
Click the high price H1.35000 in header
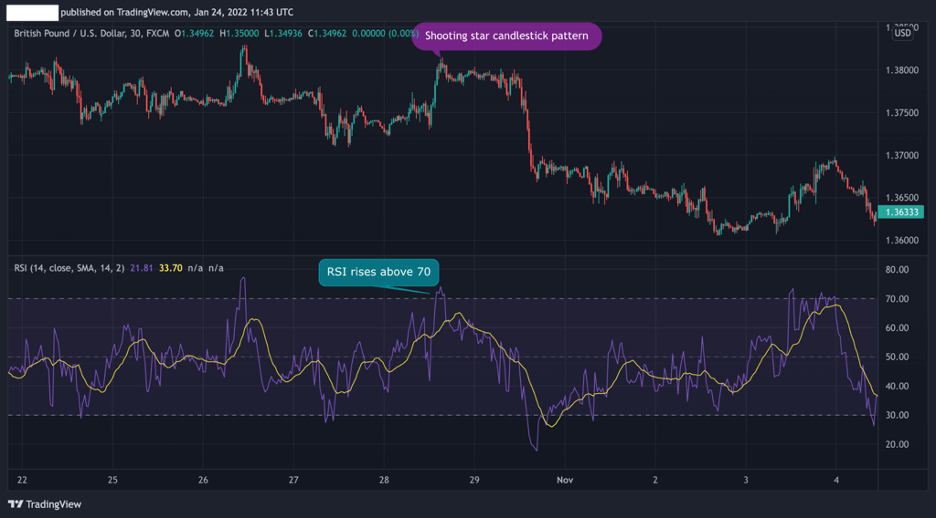tap(239, 33)
